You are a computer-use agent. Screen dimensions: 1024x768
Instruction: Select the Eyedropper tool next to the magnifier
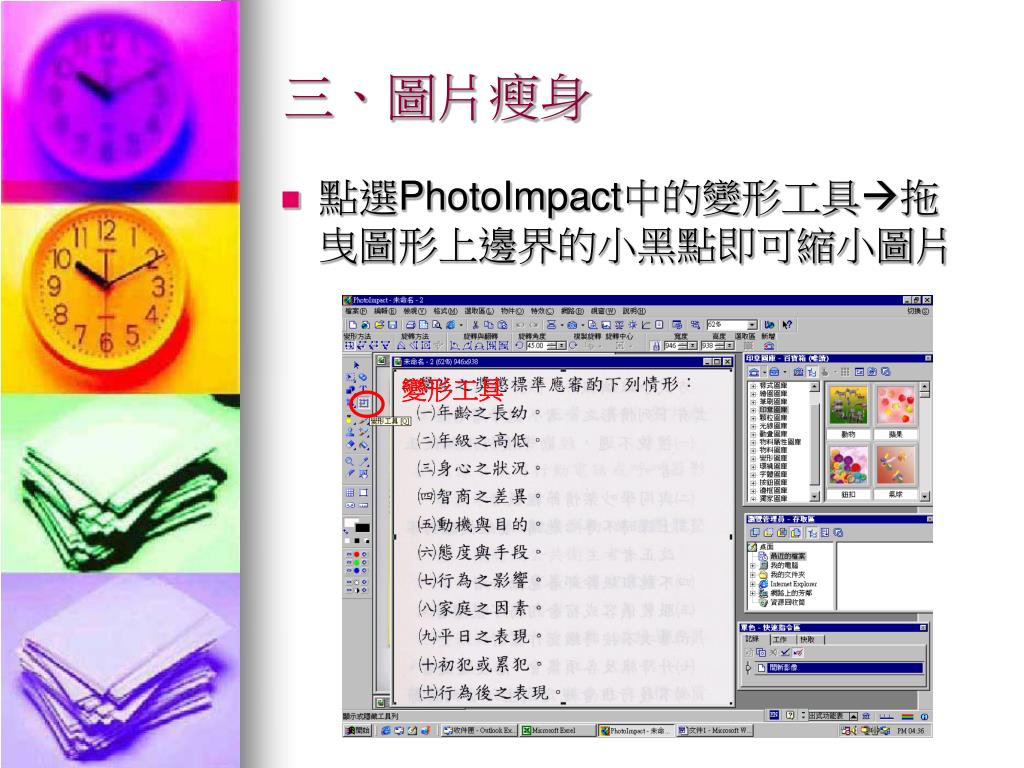pos(364,461)
